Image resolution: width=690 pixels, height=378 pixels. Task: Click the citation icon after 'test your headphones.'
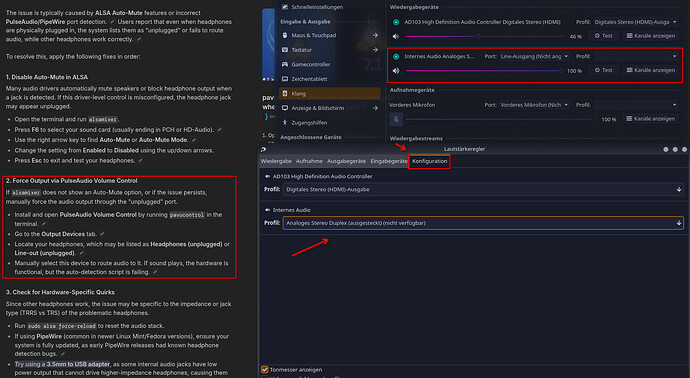click(140, 161)
